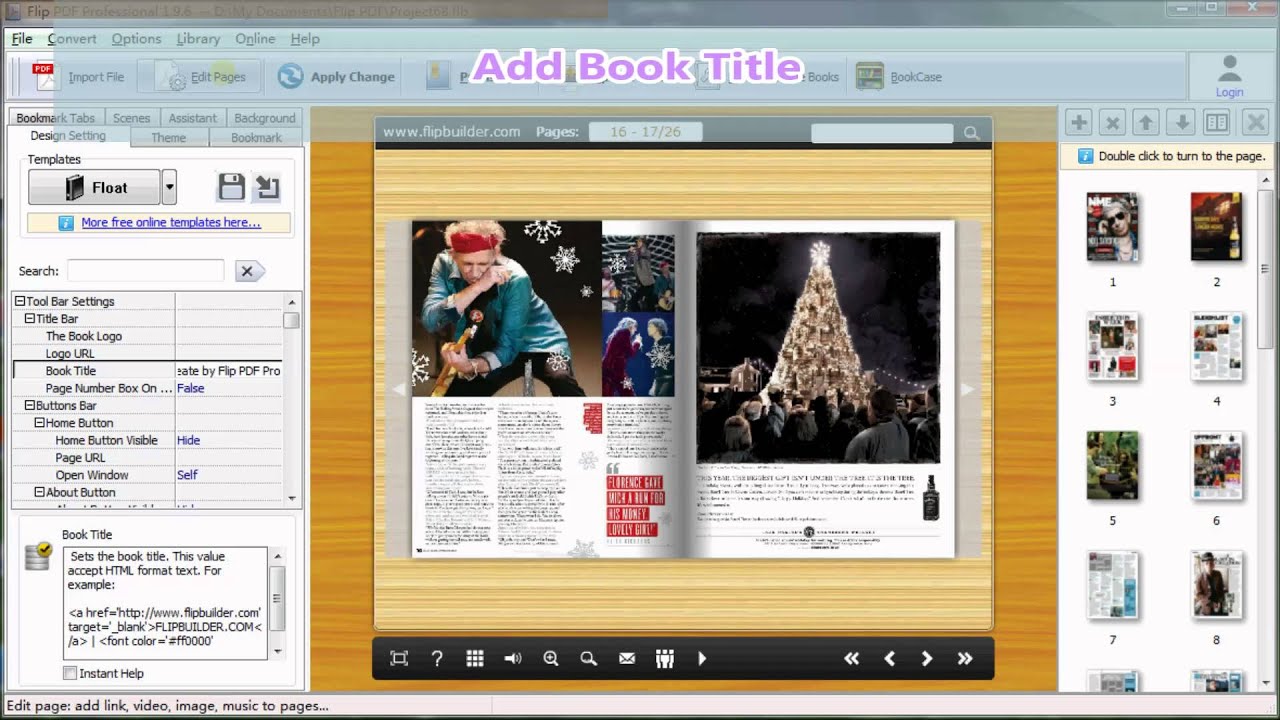Open the Library menu

point(198,39)
